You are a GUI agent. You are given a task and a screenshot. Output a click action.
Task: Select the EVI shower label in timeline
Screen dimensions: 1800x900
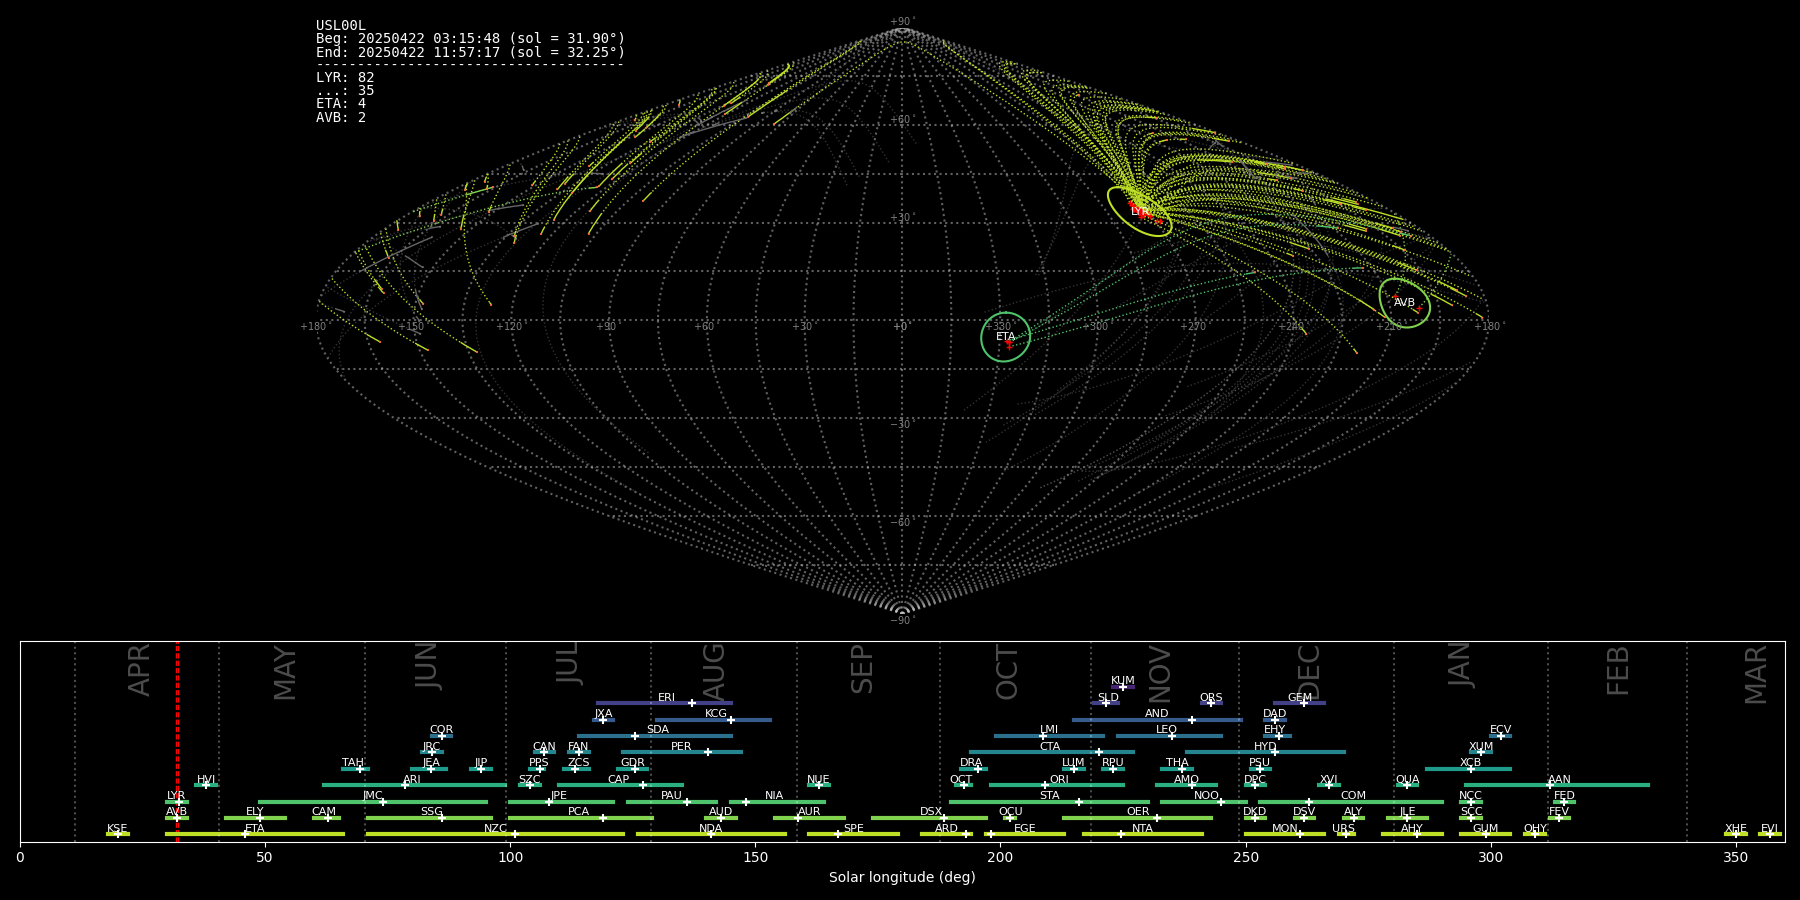point(1769,829)
